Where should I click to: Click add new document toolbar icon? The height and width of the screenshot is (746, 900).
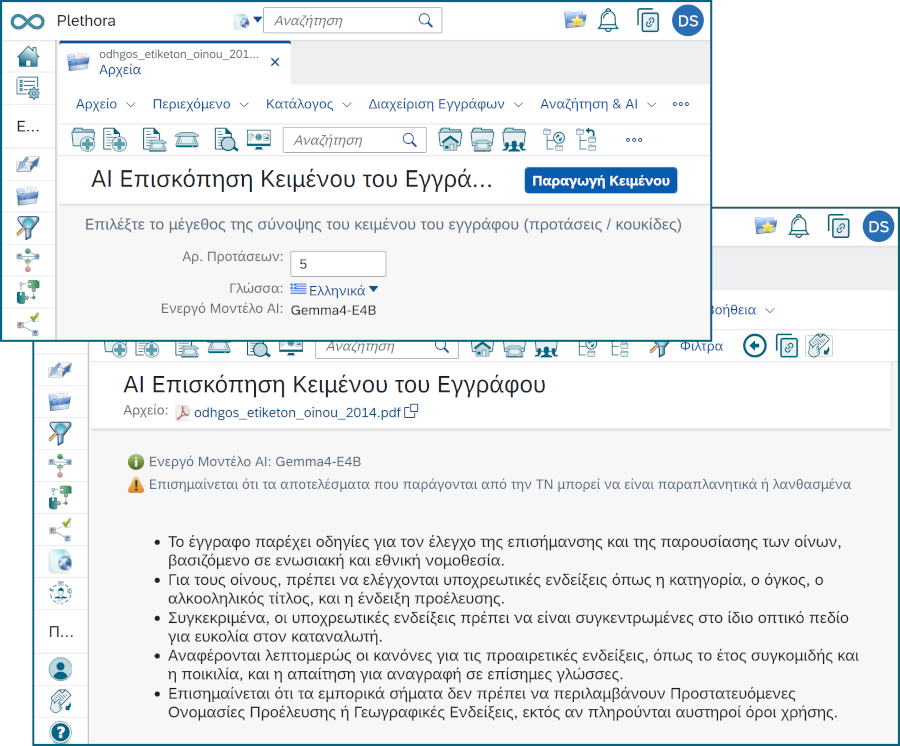115,139
